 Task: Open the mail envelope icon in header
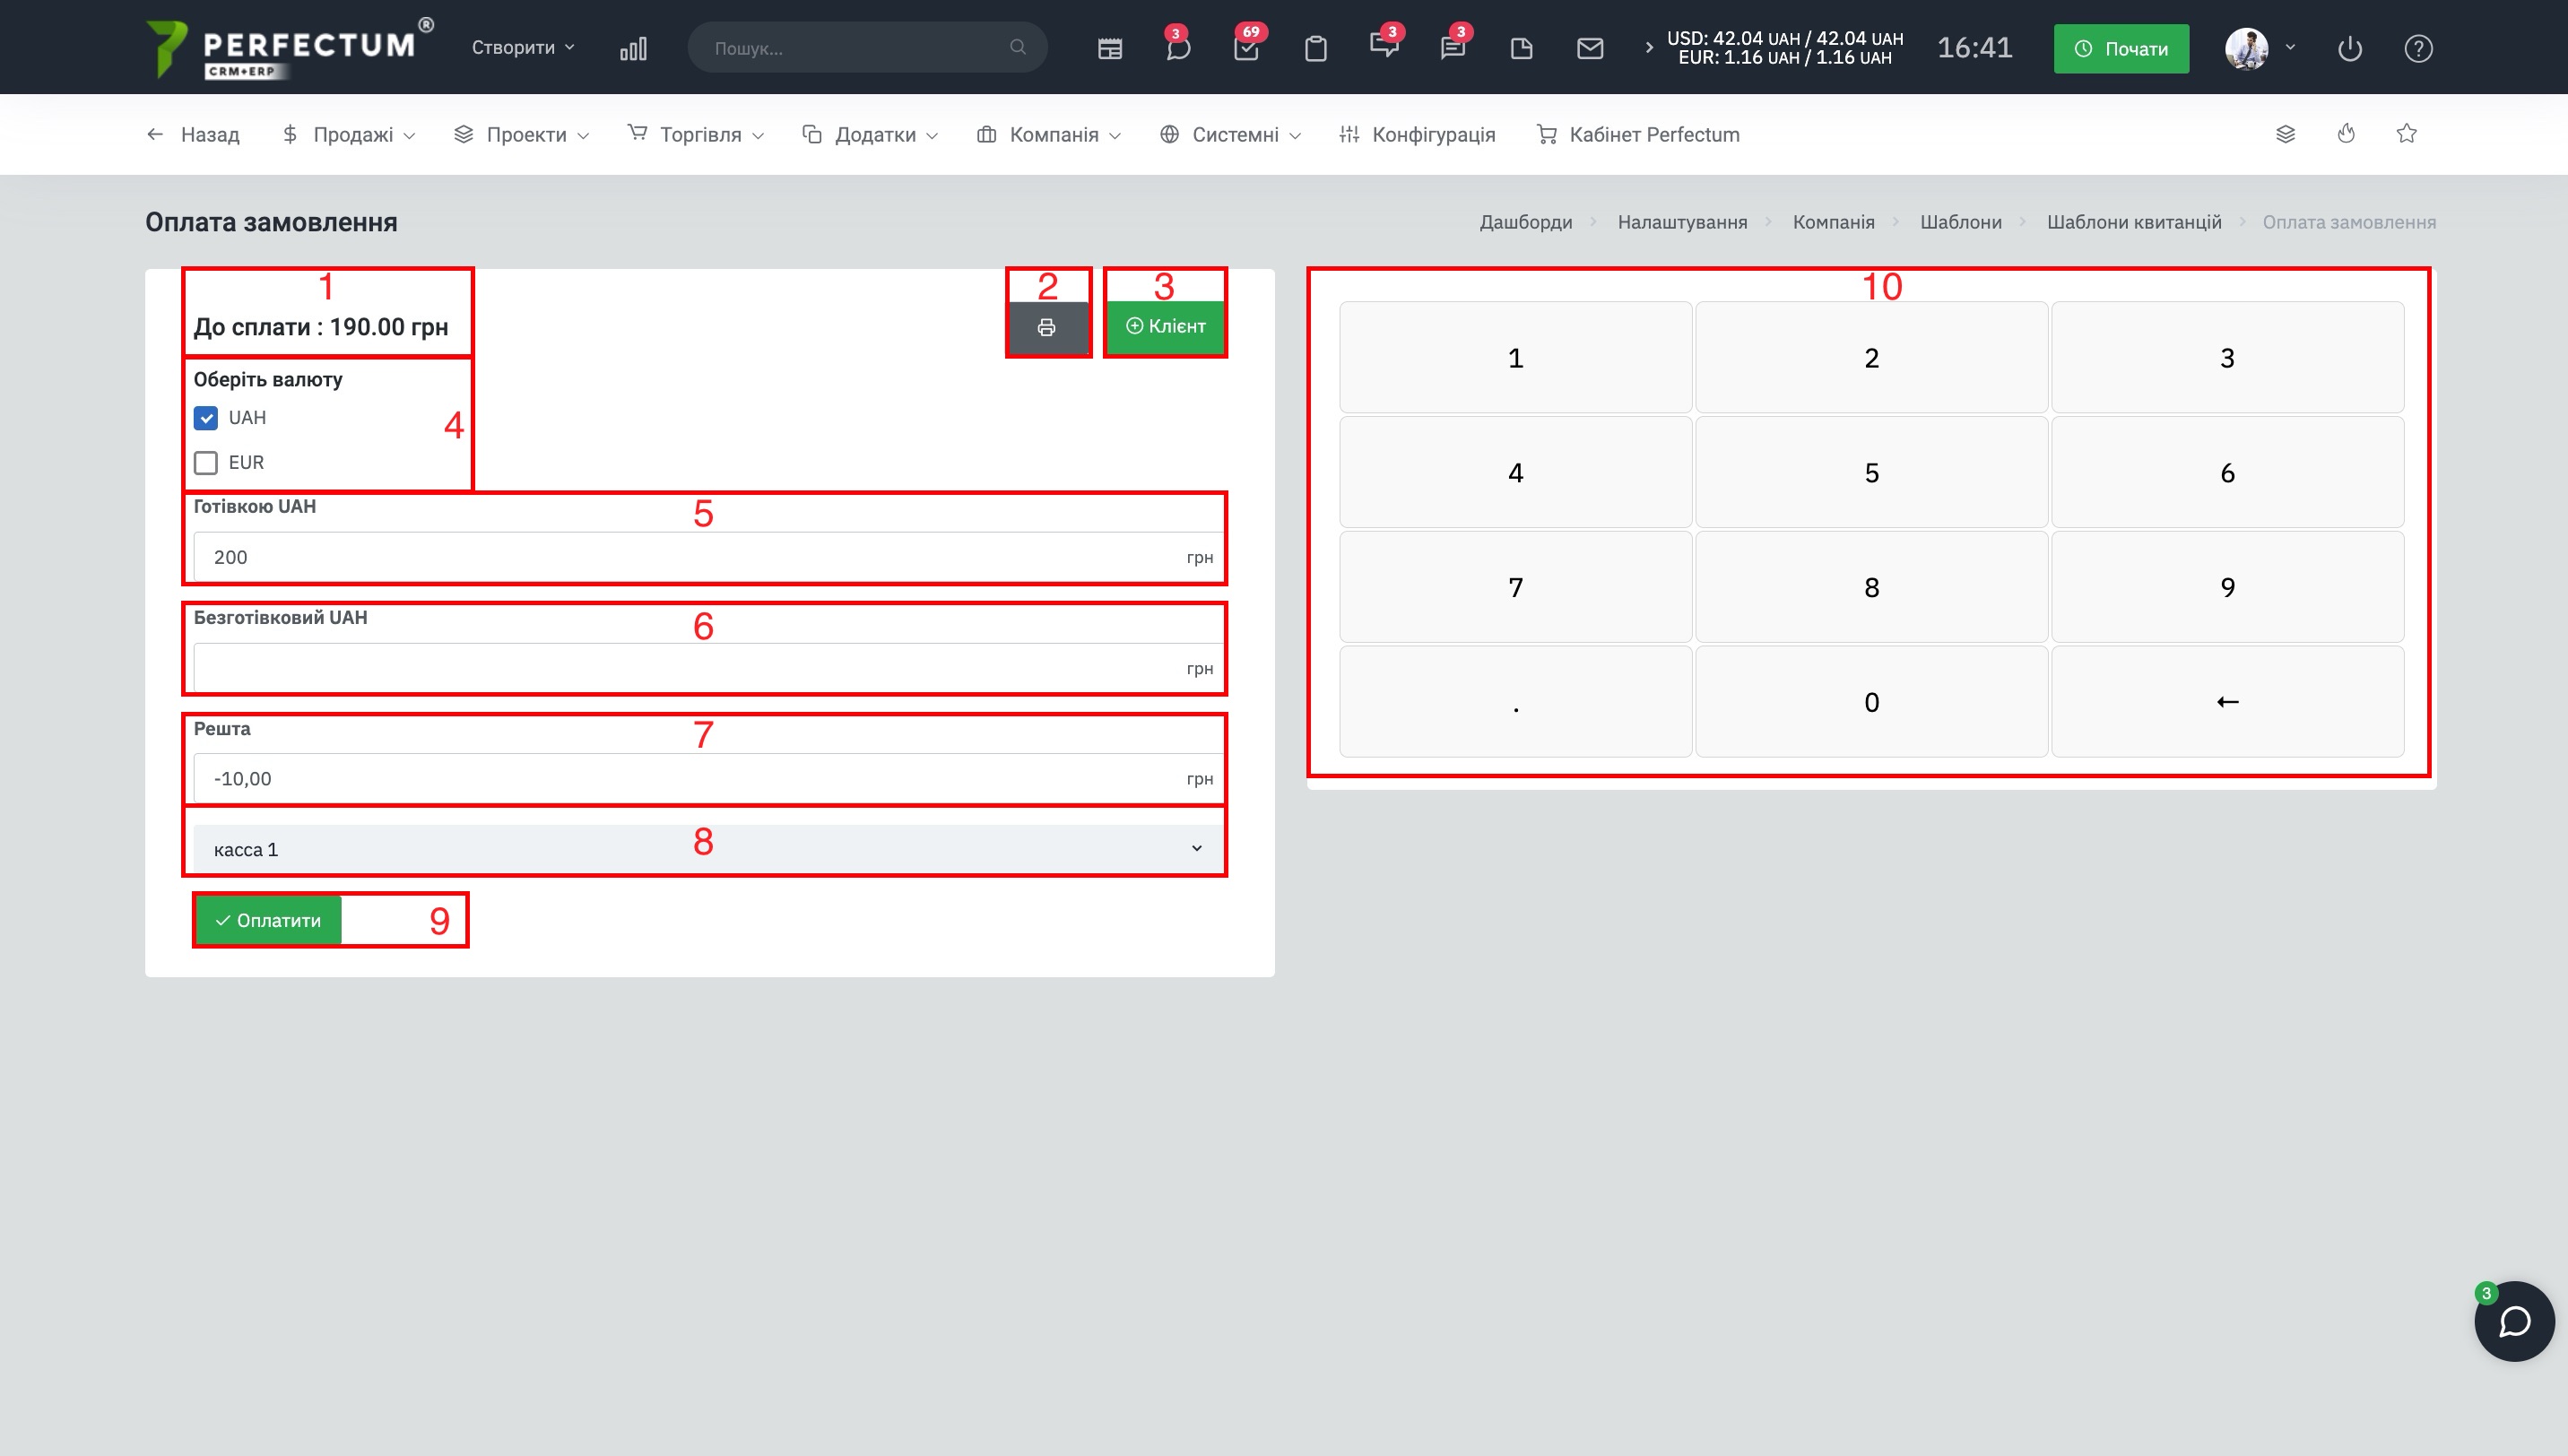pyautogui.click(x=1589, y=48)
